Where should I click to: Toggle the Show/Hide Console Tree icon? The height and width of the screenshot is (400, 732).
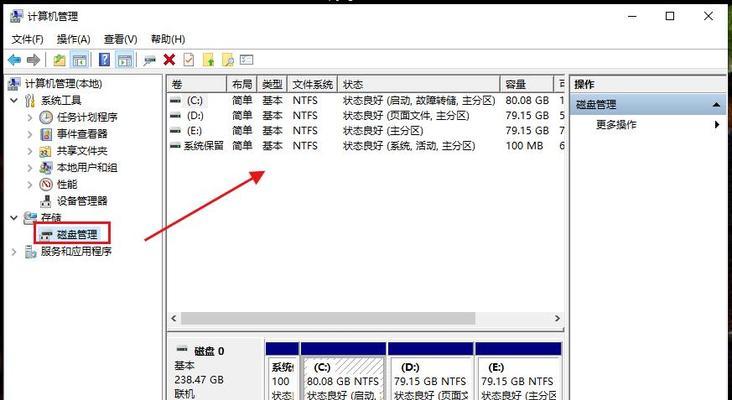coord(79,60)
